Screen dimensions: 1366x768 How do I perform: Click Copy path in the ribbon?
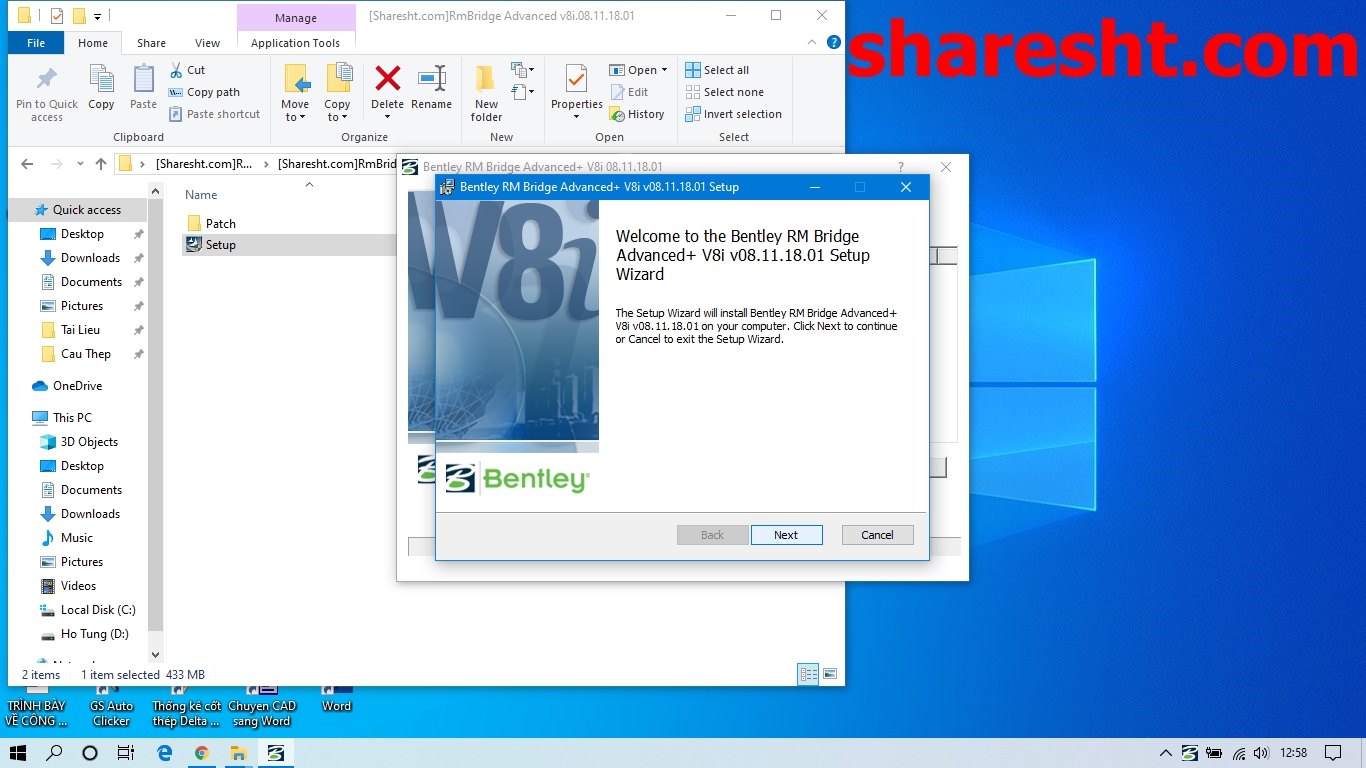pyautogui.click(x=204, y=92)
